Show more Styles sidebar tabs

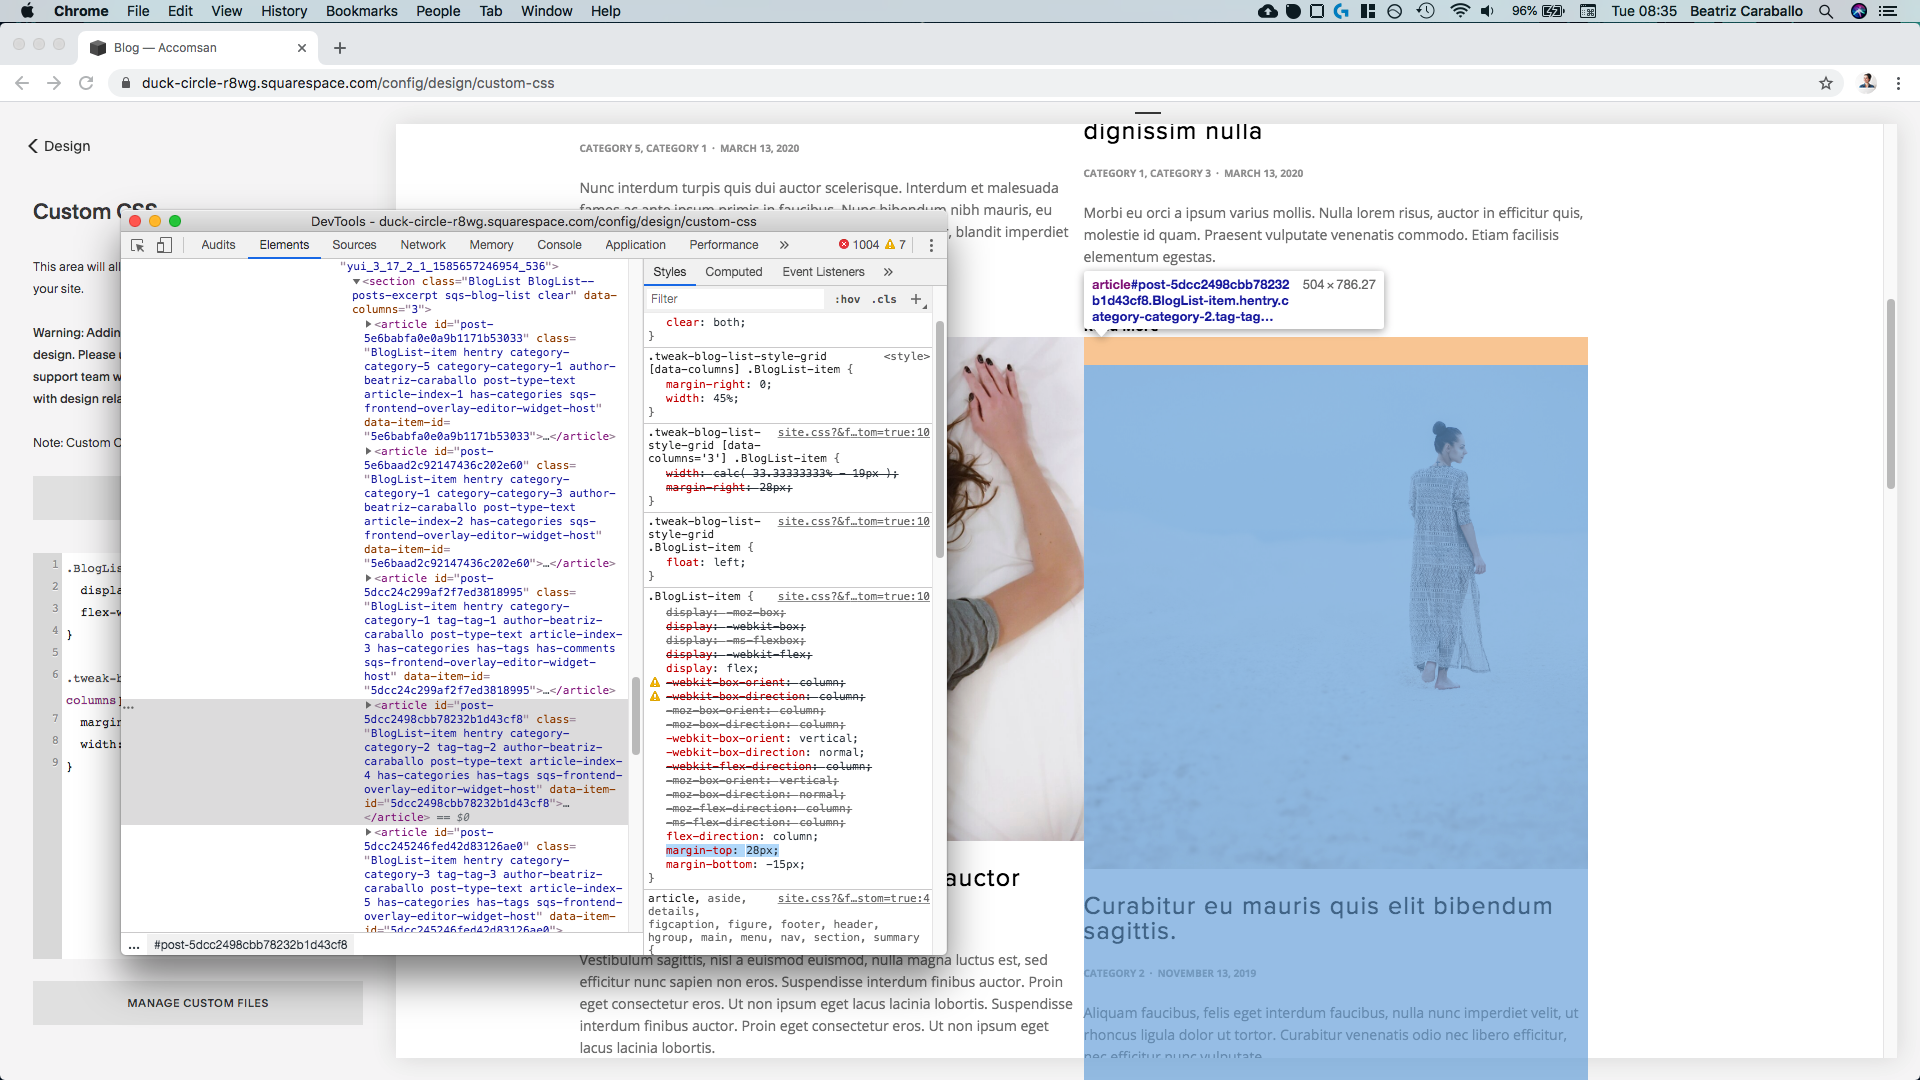tap(888, 272)
